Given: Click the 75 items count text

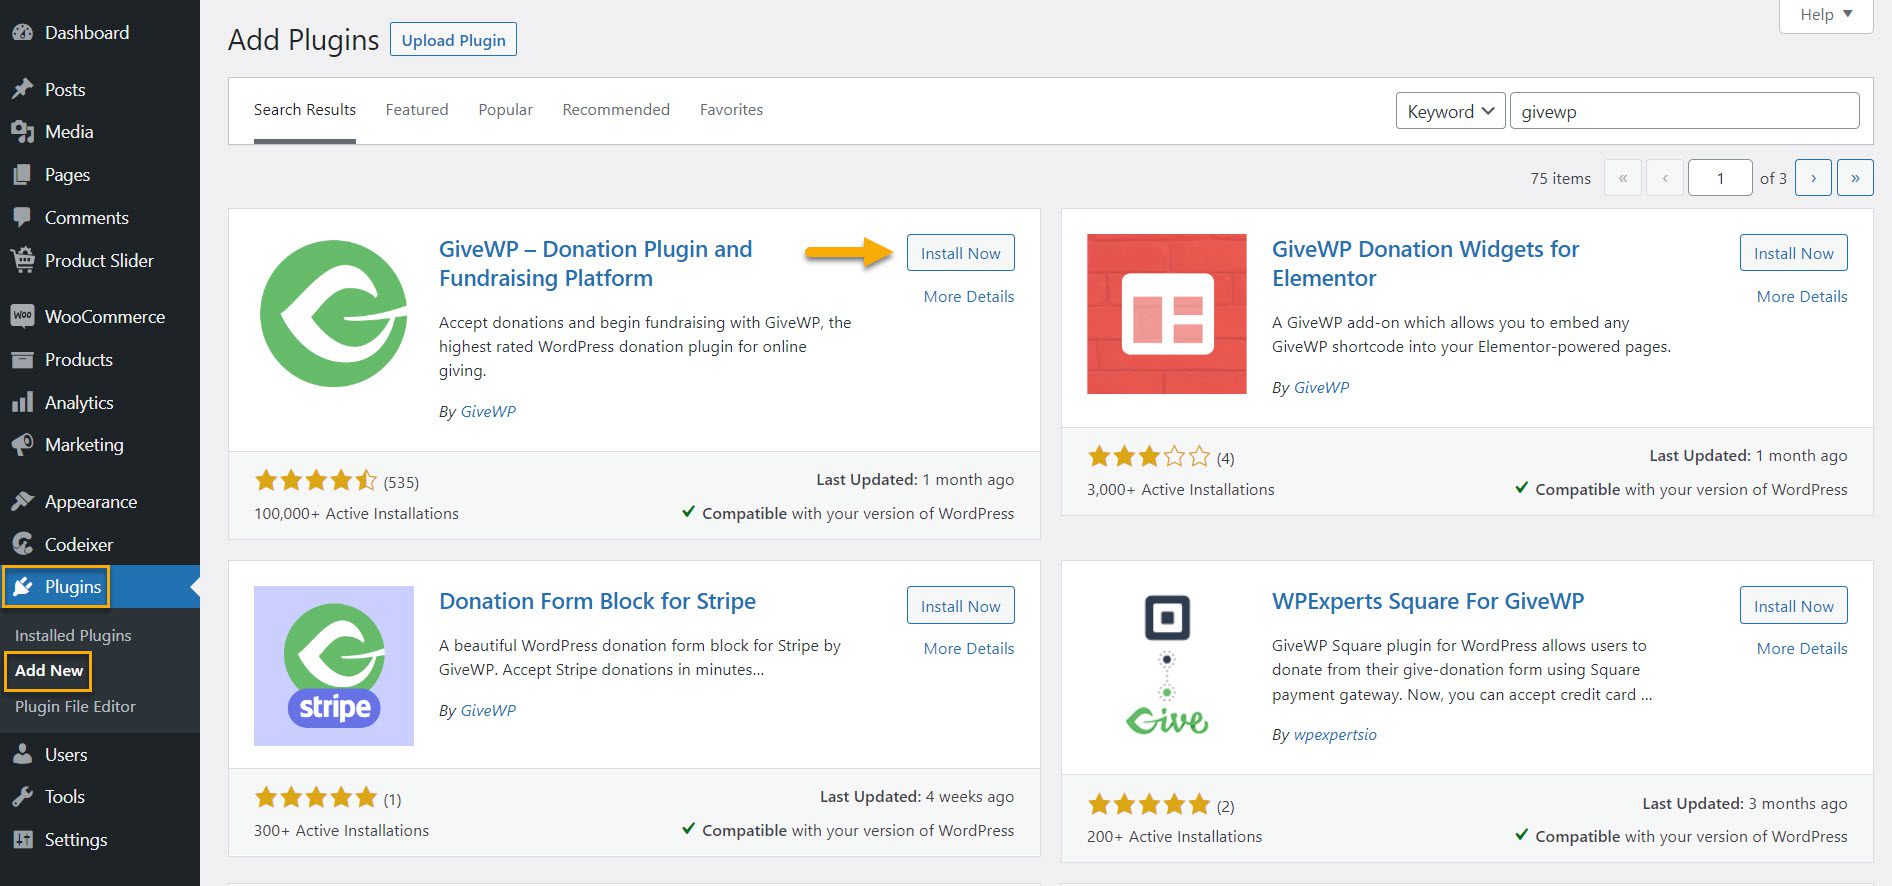Looking at the screenshot, I should pyautogui.click(x=1560, y=179).
